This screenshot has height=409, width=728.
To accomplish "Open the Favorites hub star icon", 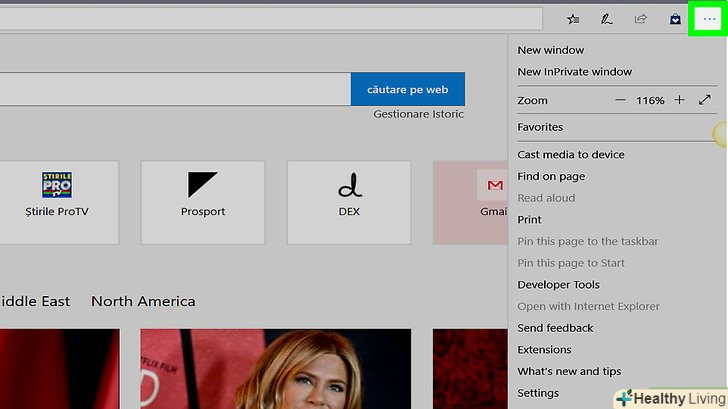I will [x=573, y=19].
